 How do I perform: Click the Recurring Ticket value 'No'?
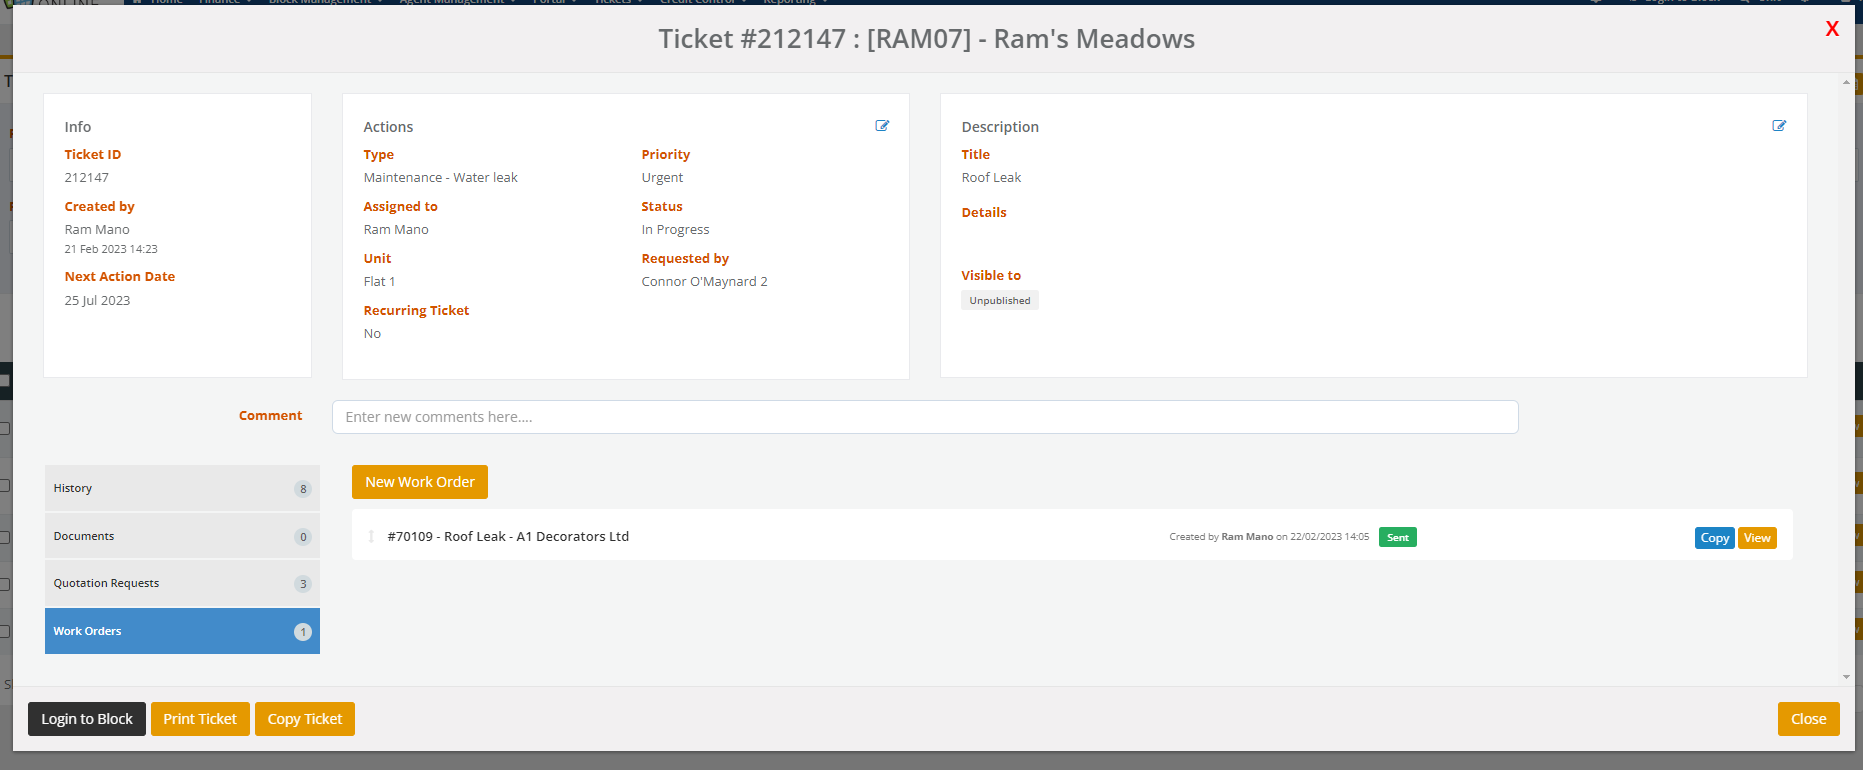point(372,334)
